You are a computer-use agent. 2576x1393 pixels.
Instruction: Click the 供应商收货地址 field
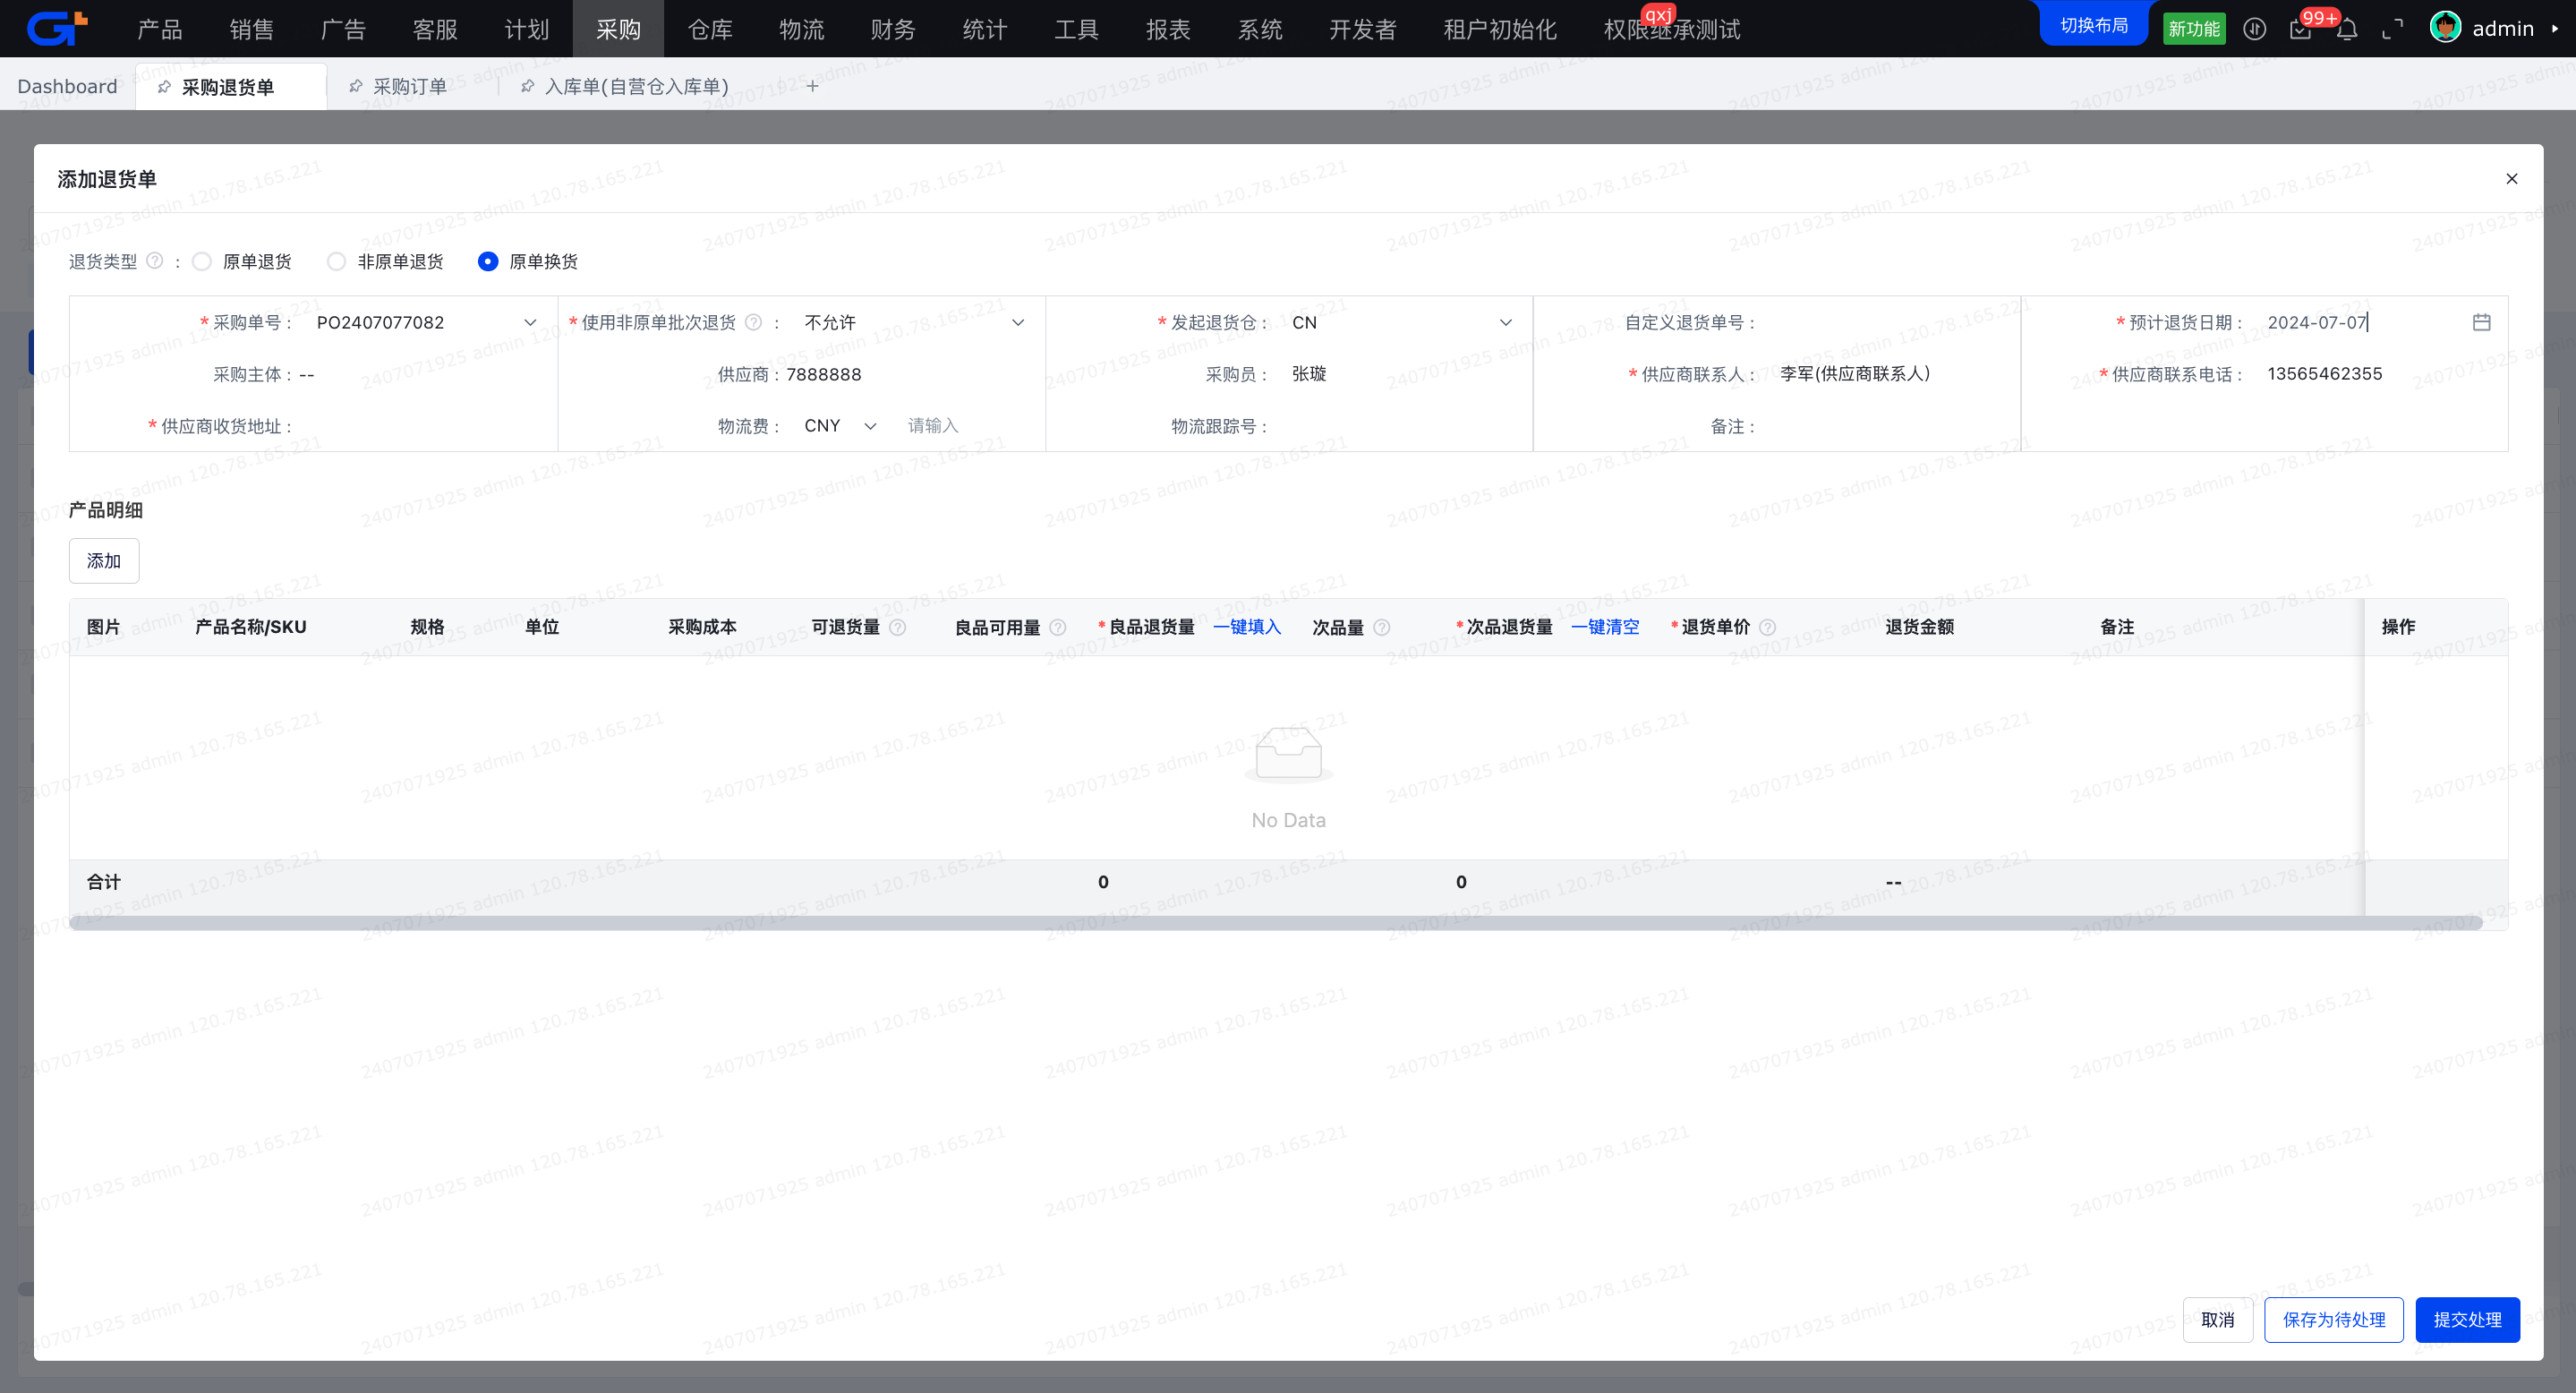[x=425, y=426]
